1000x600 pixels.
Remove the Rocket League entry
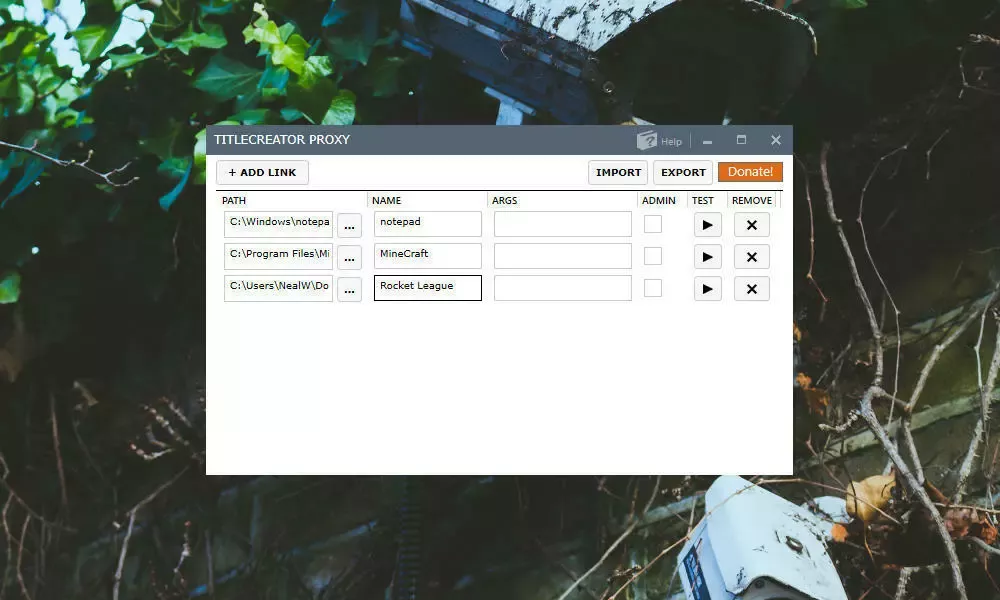click(751, 289)
